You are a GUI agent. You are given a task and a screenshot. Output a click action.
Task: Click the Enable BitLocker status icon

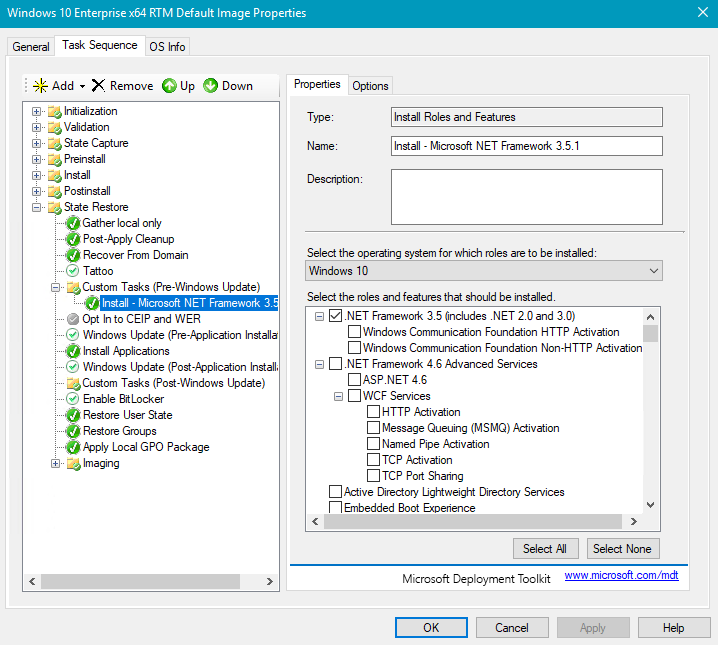(x=73, y=399)
